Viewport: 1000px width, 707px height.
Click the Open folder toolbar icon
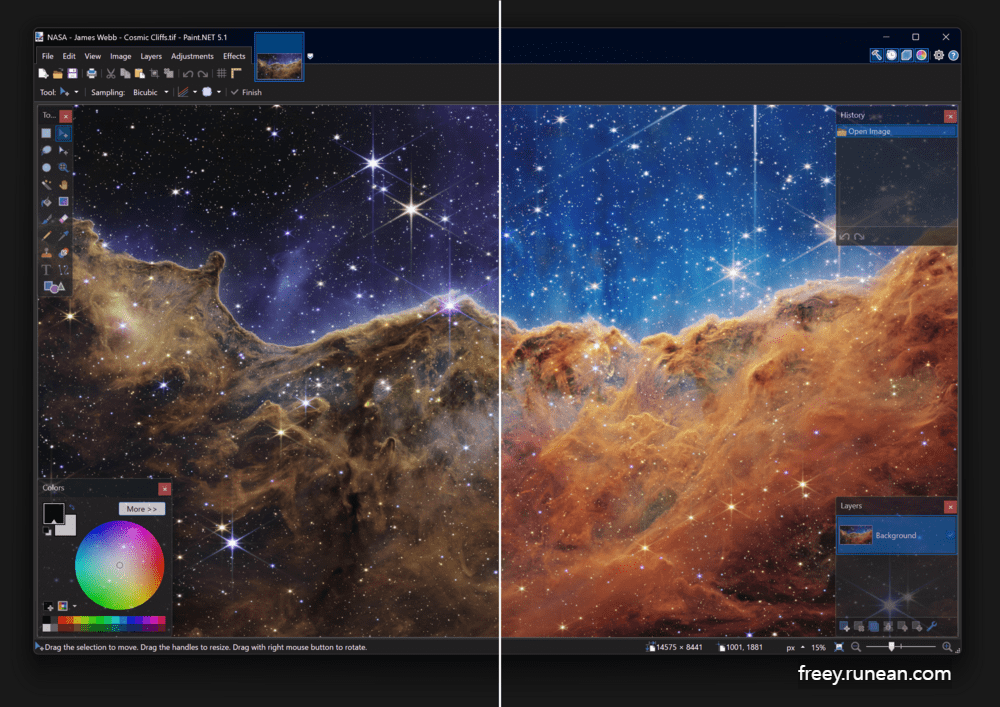[x=57, y=74]
